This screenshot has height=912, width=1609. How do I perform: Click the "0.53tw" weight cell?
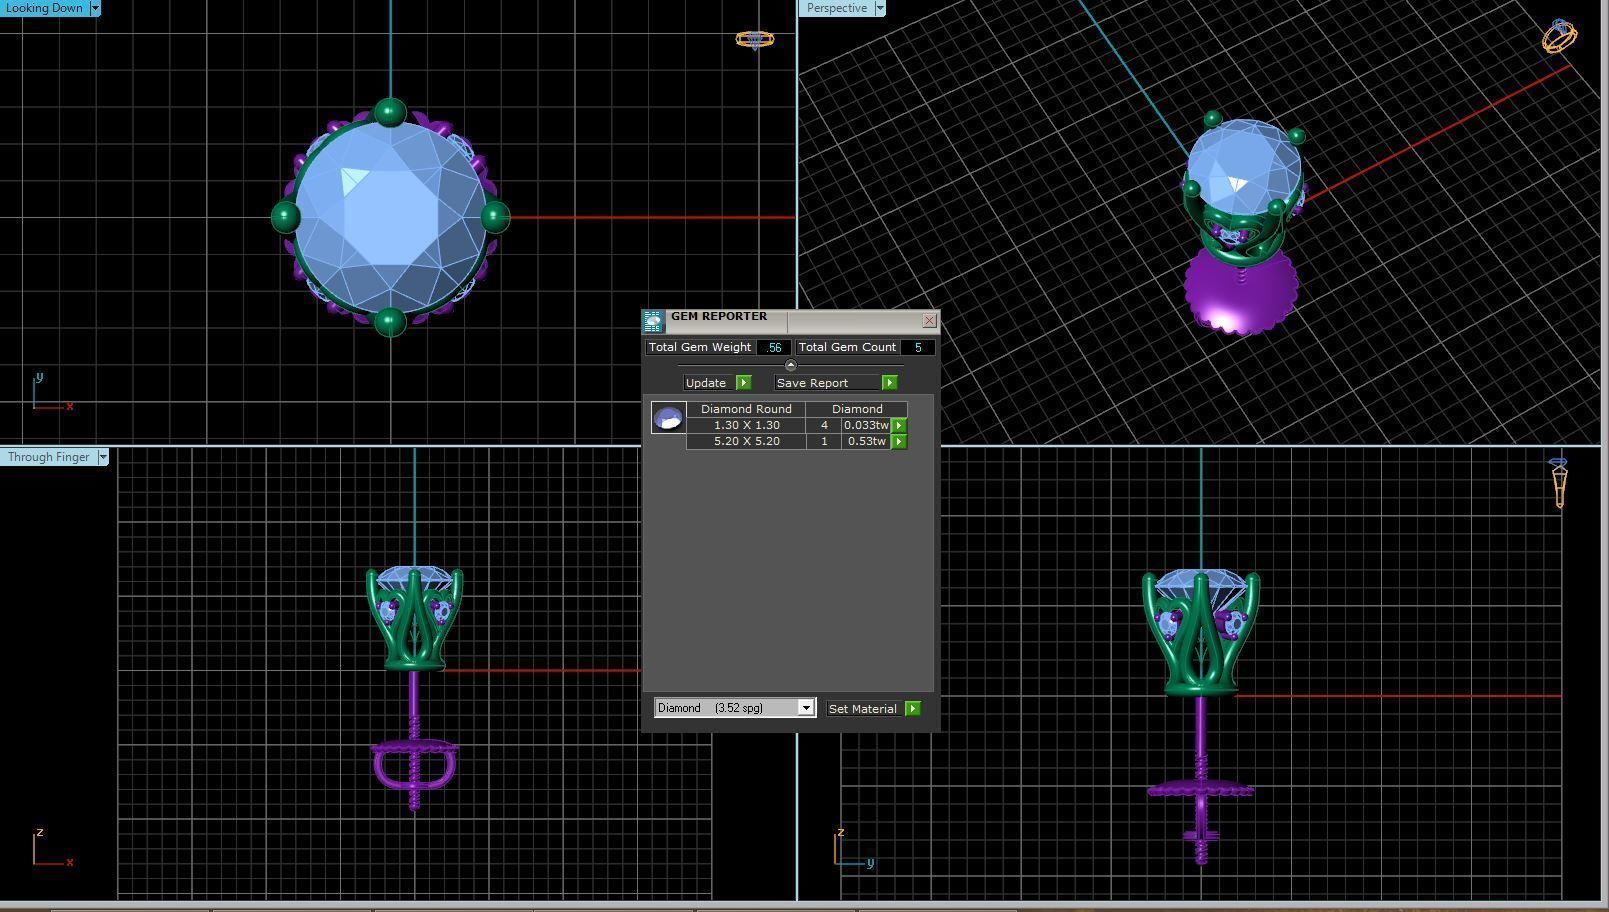pyautogui.click(x=866, y=441)
